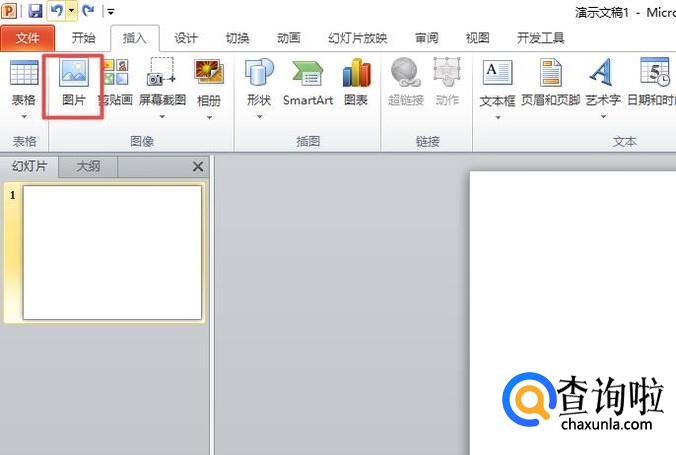This screenshot has height=455, width=676.
Task: Open the 视图 (View) ribbon tab
Action: tap(477, 38)
